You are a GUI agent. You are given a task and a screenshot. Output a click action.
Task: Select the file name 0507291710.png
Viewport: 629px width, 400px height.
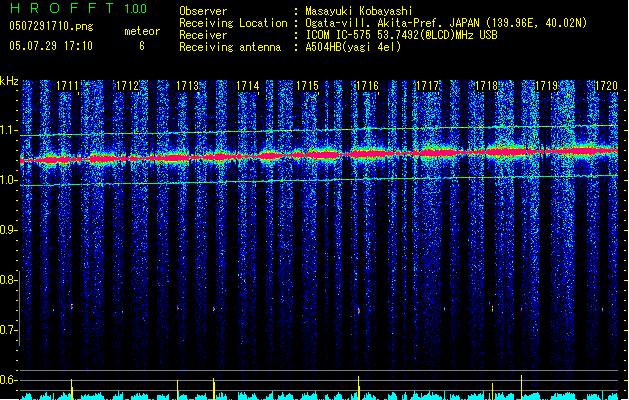tap(51, 26)
